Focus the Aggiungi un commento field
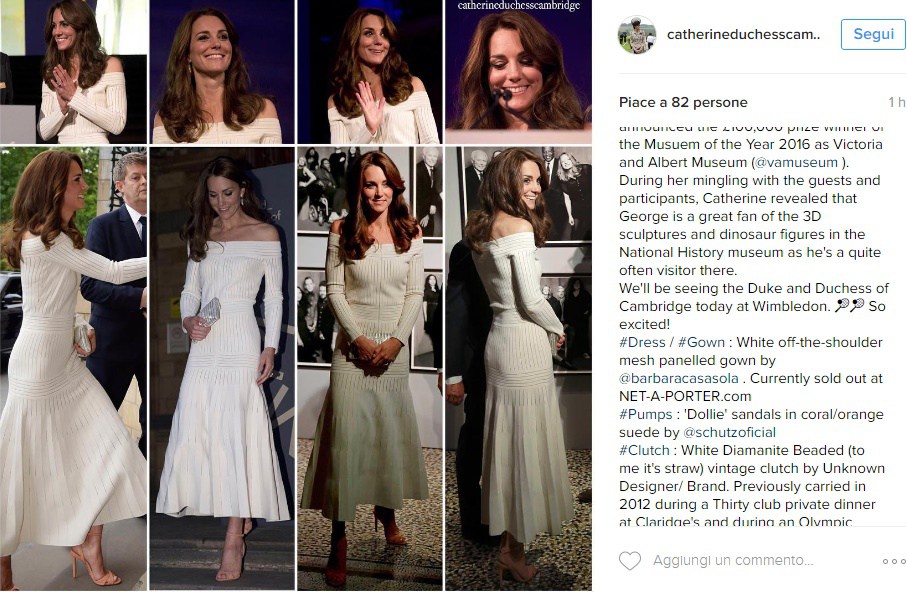This screenshot has height=592, width=907. click(x=733, y=561)
